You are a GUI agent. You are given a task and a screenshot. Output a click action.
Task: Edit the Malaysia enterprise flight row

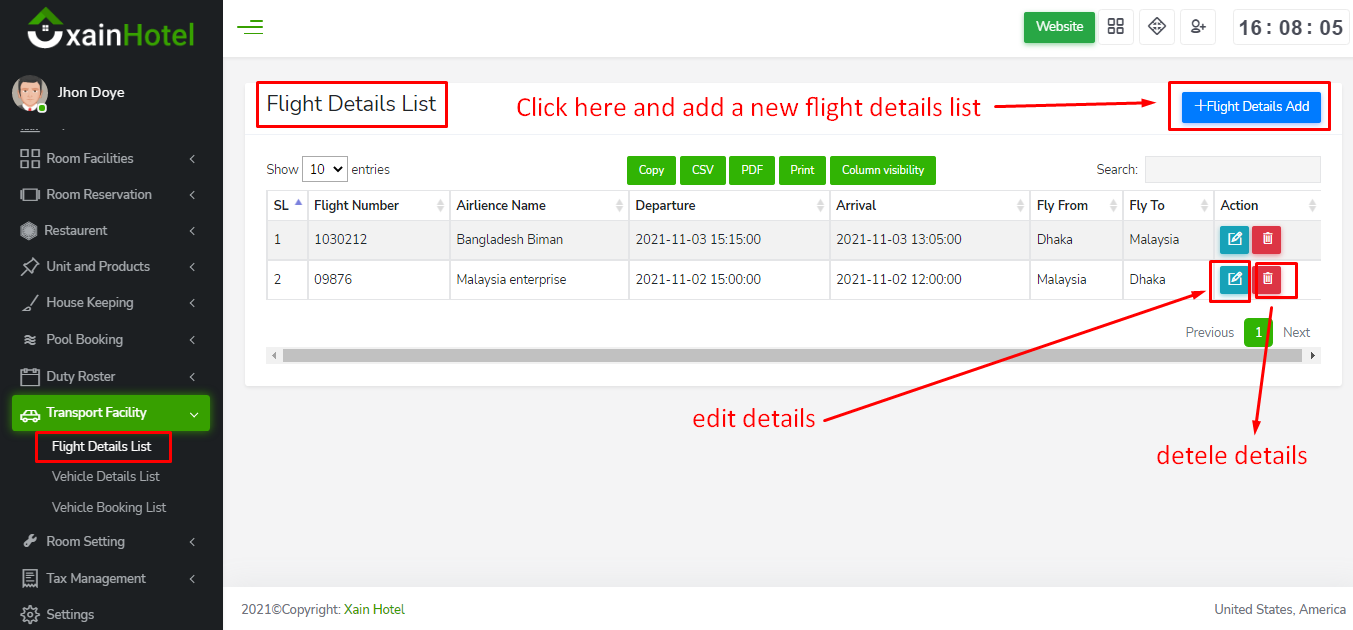pos(1234,279)
